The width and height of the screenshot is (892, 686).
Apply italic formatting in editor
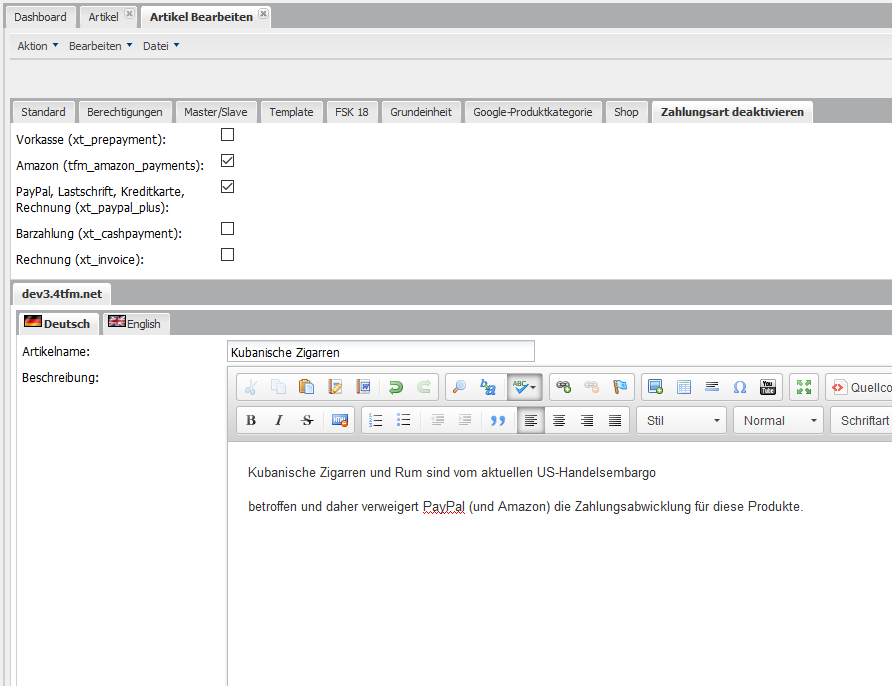click(279, 421)
